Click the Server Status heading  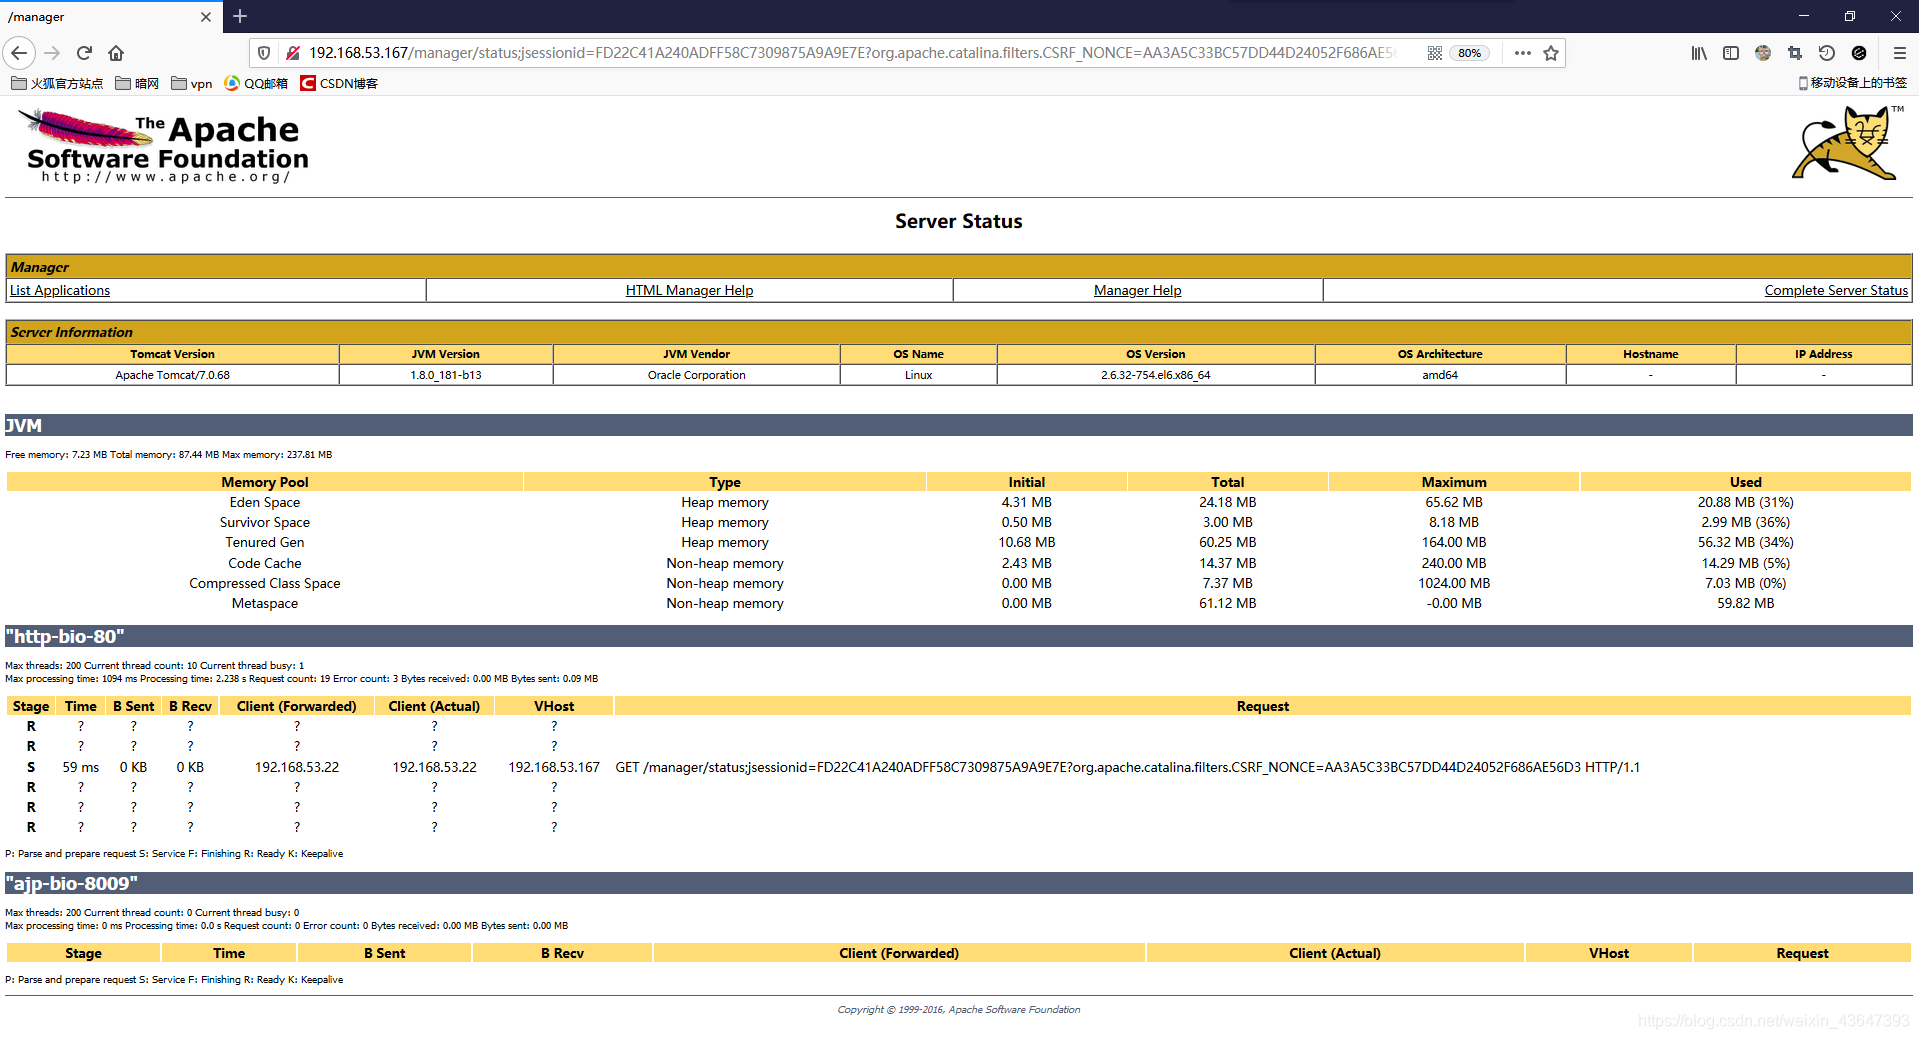958,221
